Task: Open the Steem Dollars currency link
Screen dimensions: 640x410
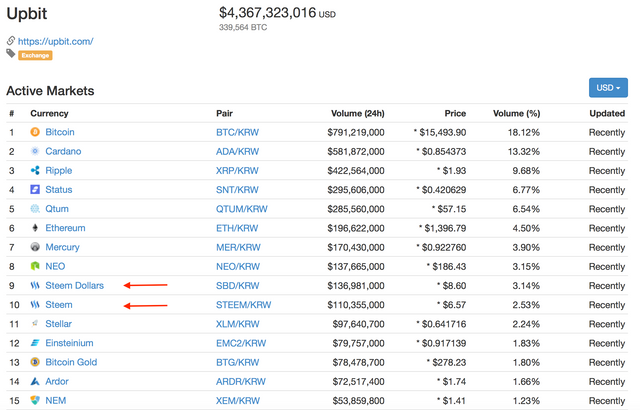Action: coord(75,285)
